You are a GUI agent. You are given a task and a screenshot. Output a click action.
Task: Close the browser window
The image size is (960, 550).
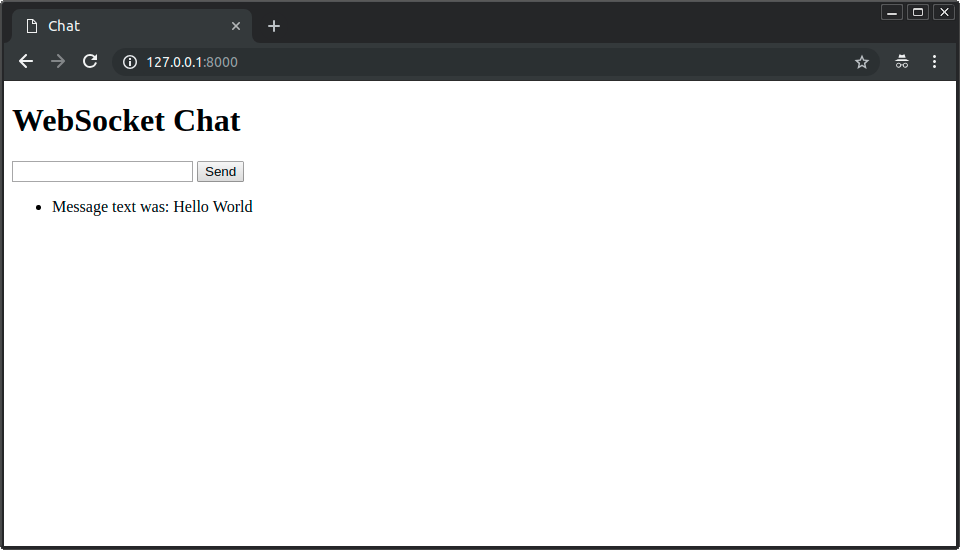pyautogui.click(x=944, y=12)
